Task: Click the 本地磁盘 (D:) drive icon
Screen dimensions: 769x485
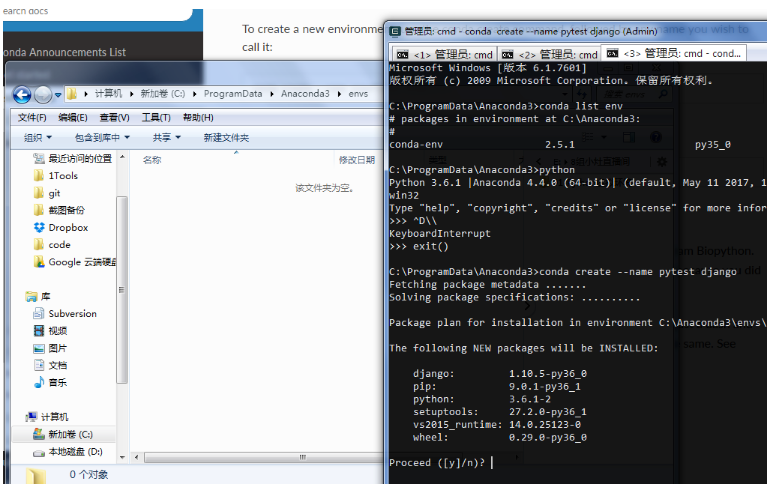Action: click(39, 452)
